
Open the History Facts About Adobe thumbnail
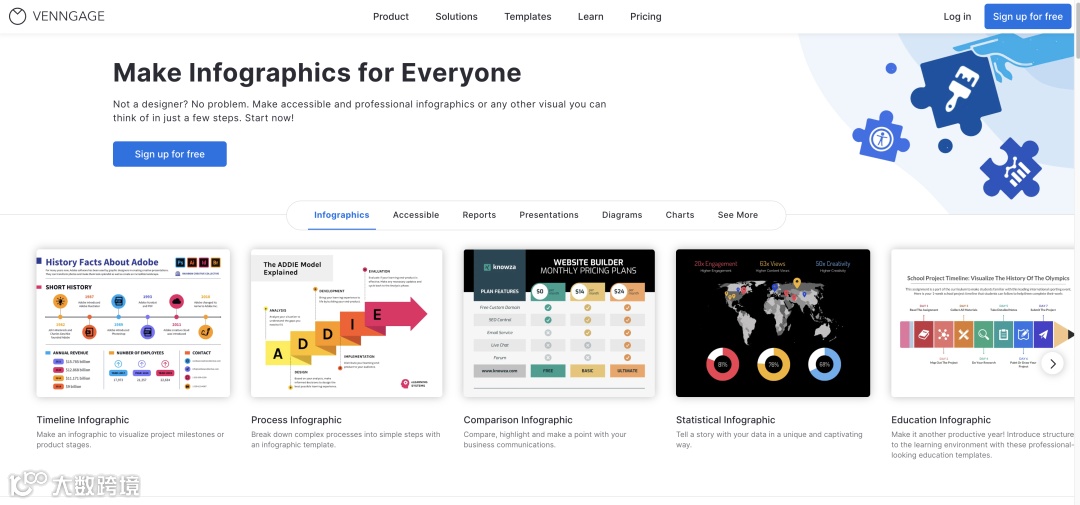coord(133,323)
